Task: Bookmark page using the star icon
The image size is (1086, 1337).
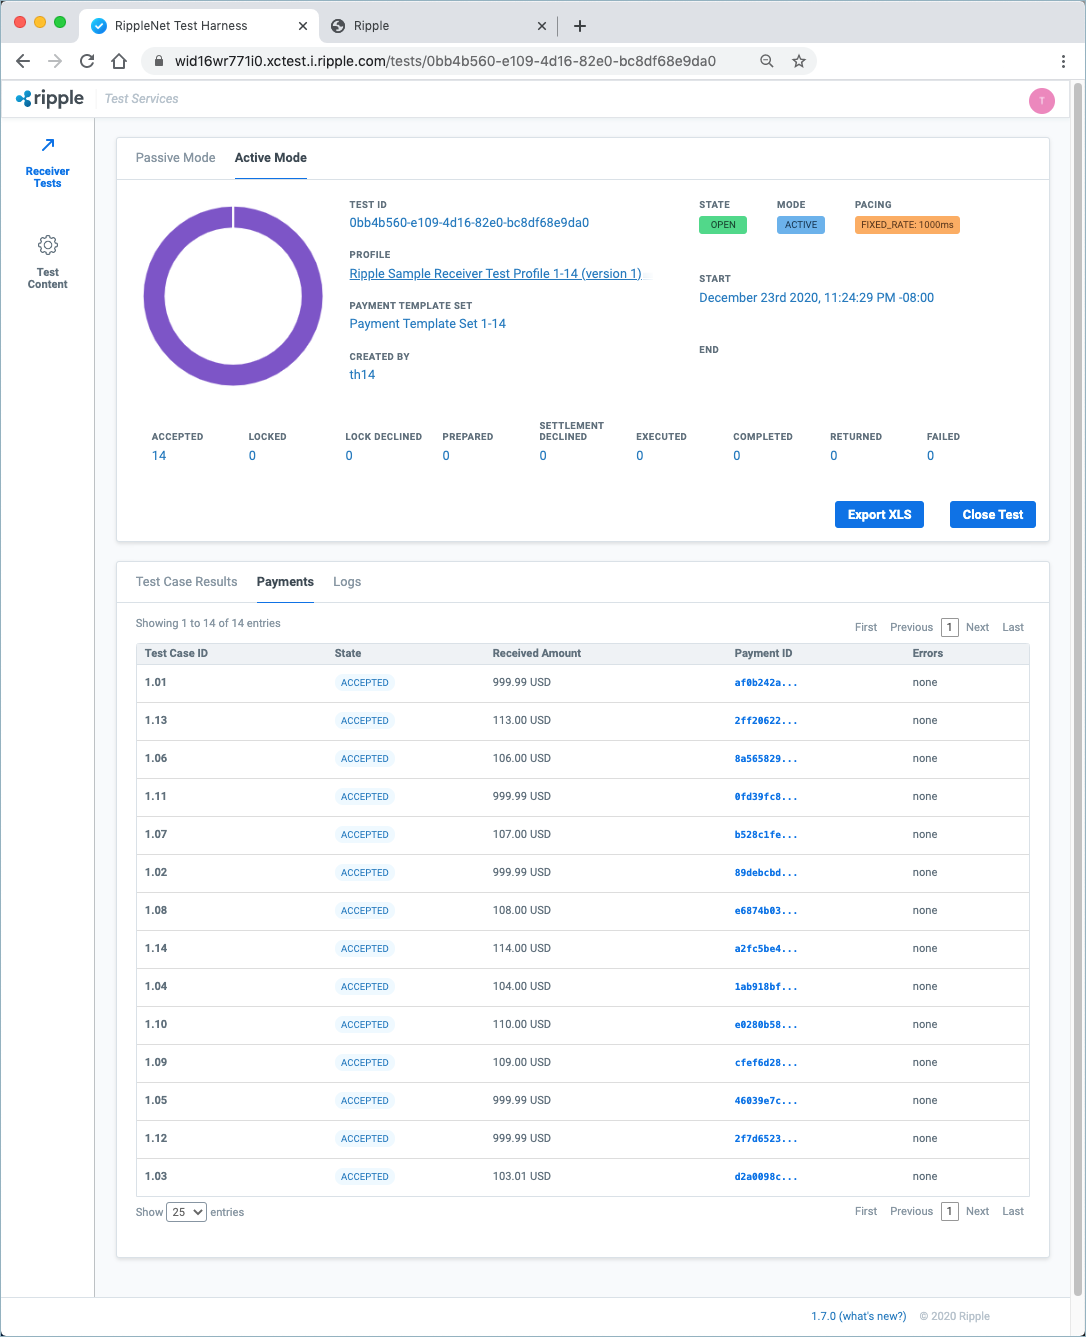Action: tap(799, 61)
